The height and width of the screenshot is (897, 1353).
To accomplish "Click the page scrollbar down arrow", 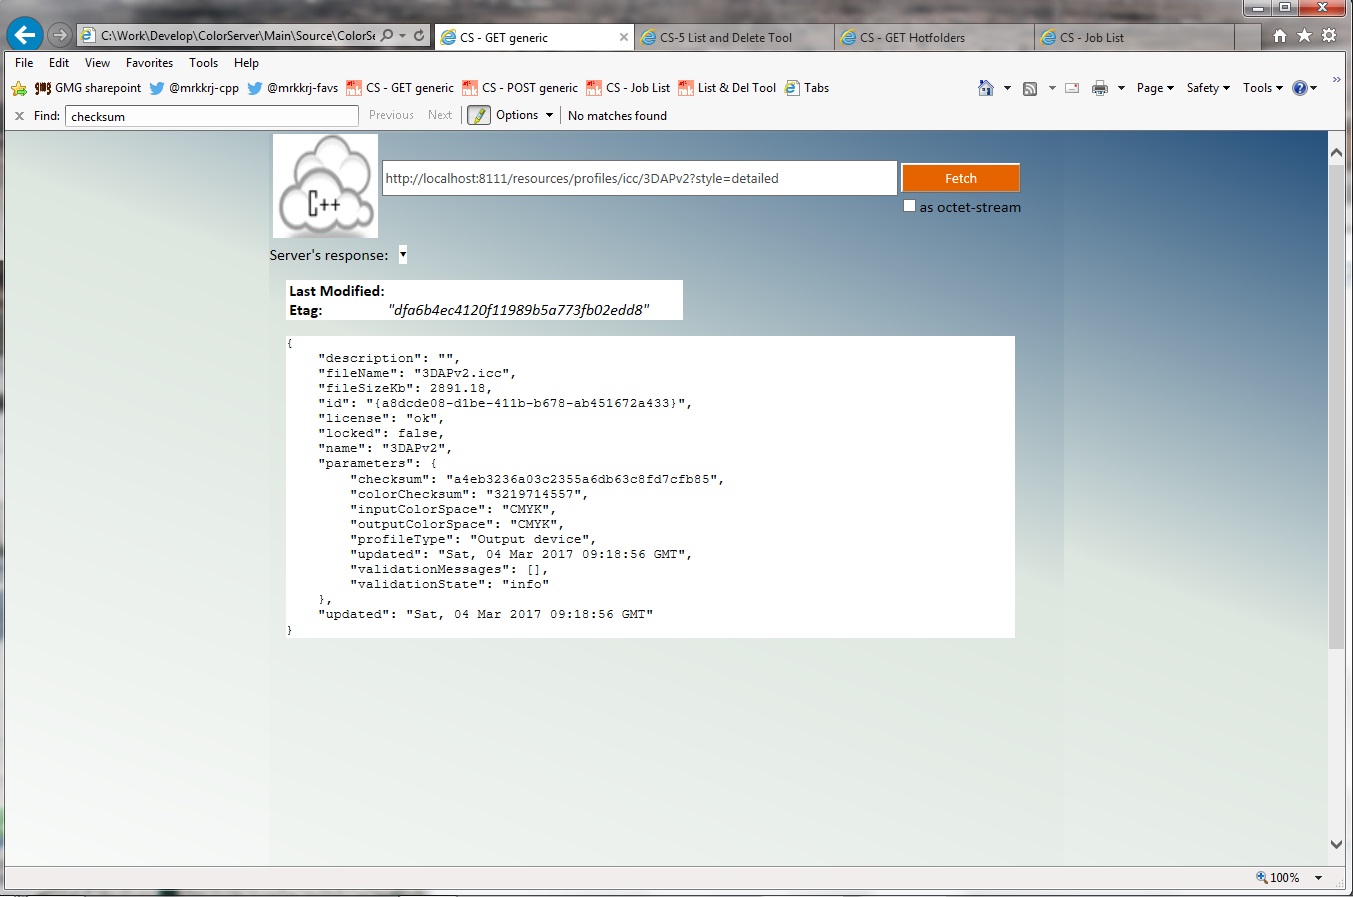I will pyautogui.click(x=1336, y=844).
